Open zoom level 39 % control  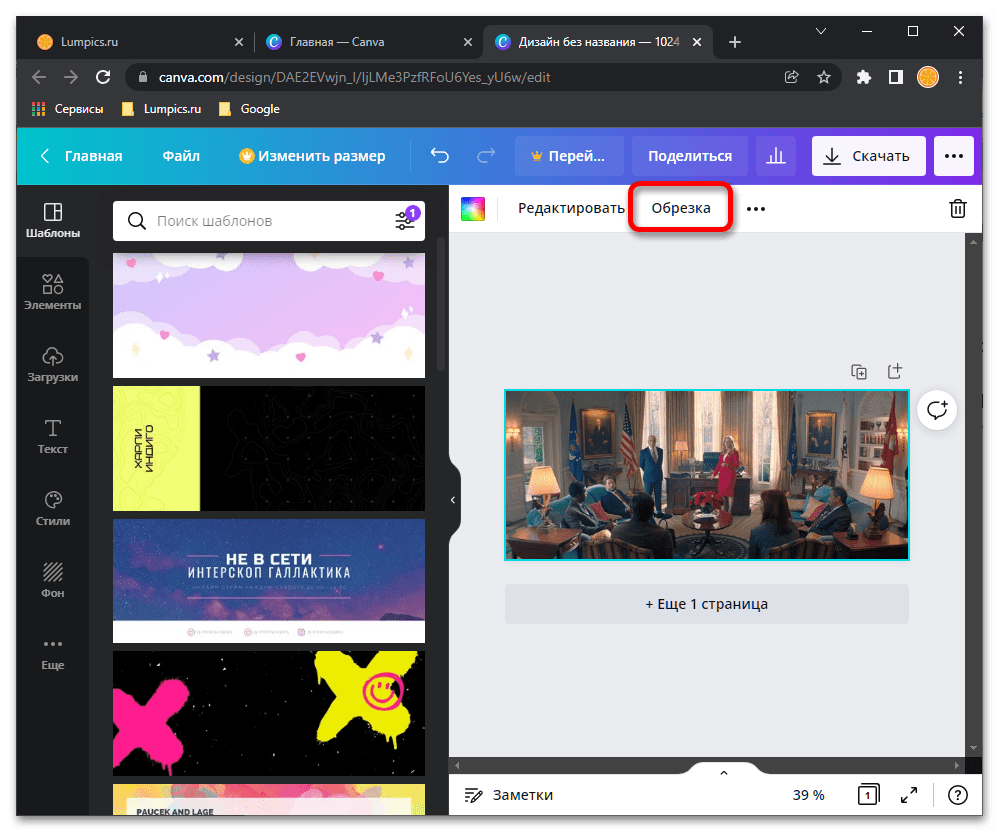[x=808, y=794]
